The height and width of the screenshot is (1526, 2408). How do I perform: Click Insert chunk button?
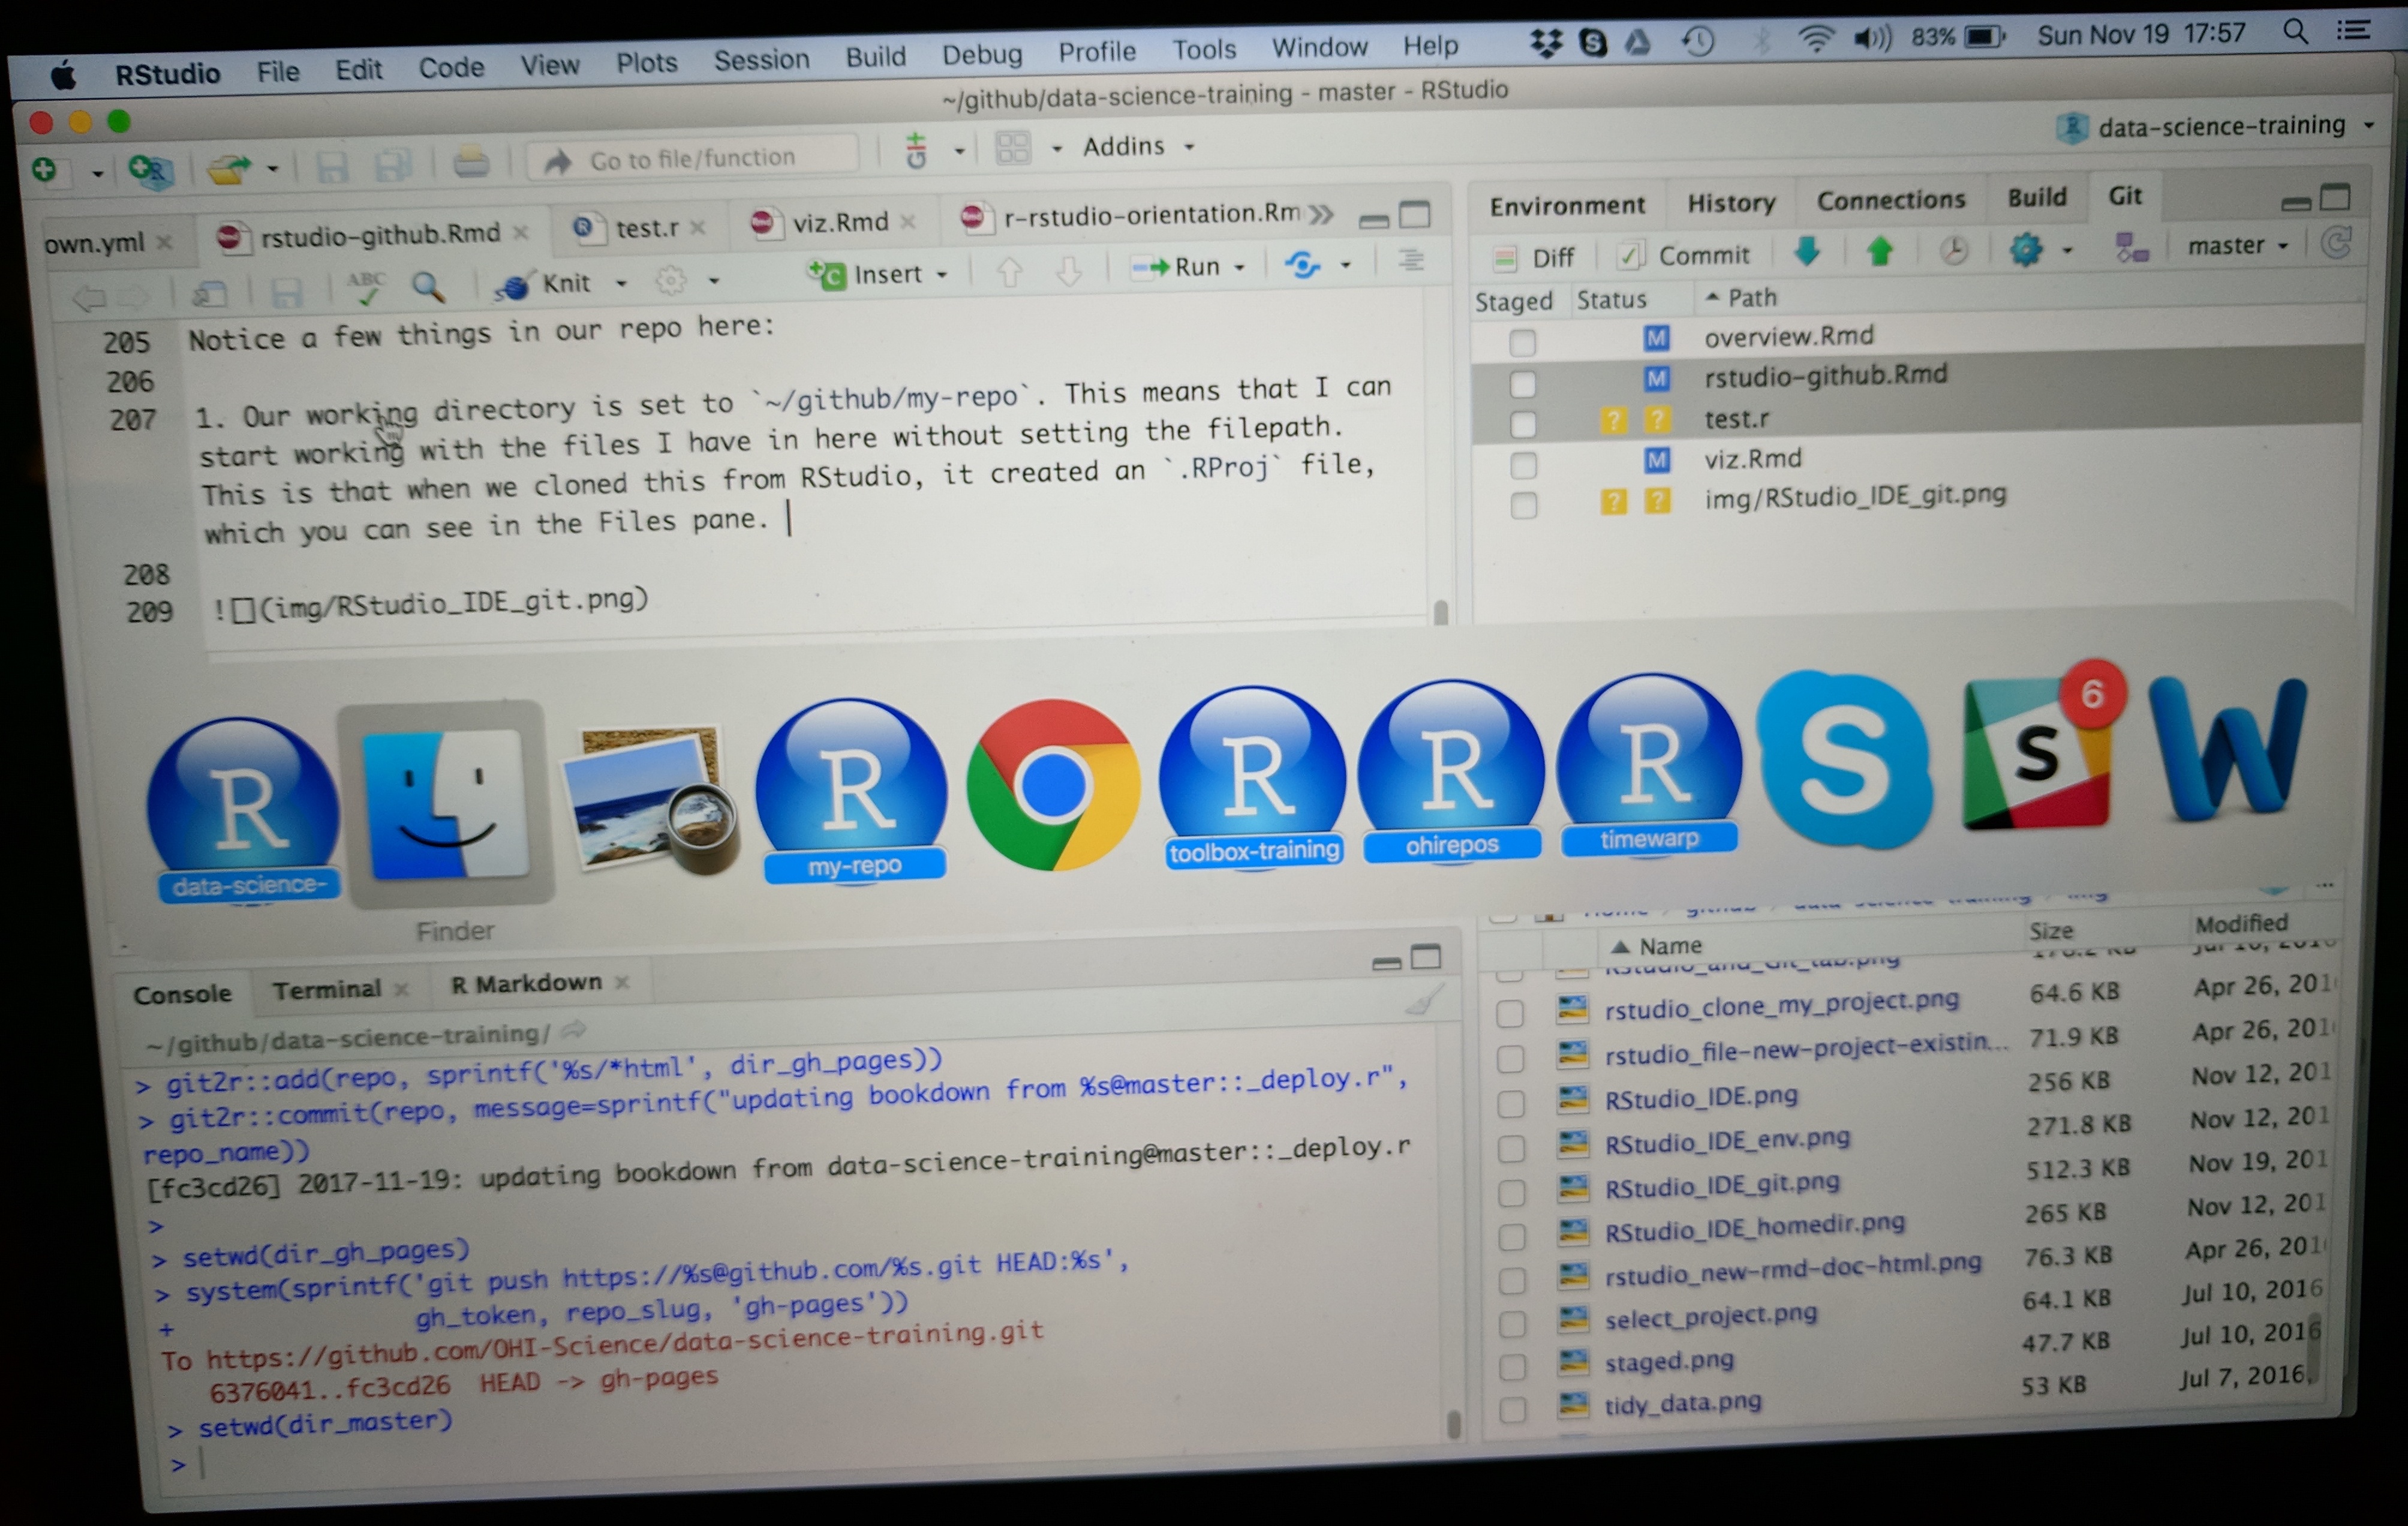[x=866, y=275]
